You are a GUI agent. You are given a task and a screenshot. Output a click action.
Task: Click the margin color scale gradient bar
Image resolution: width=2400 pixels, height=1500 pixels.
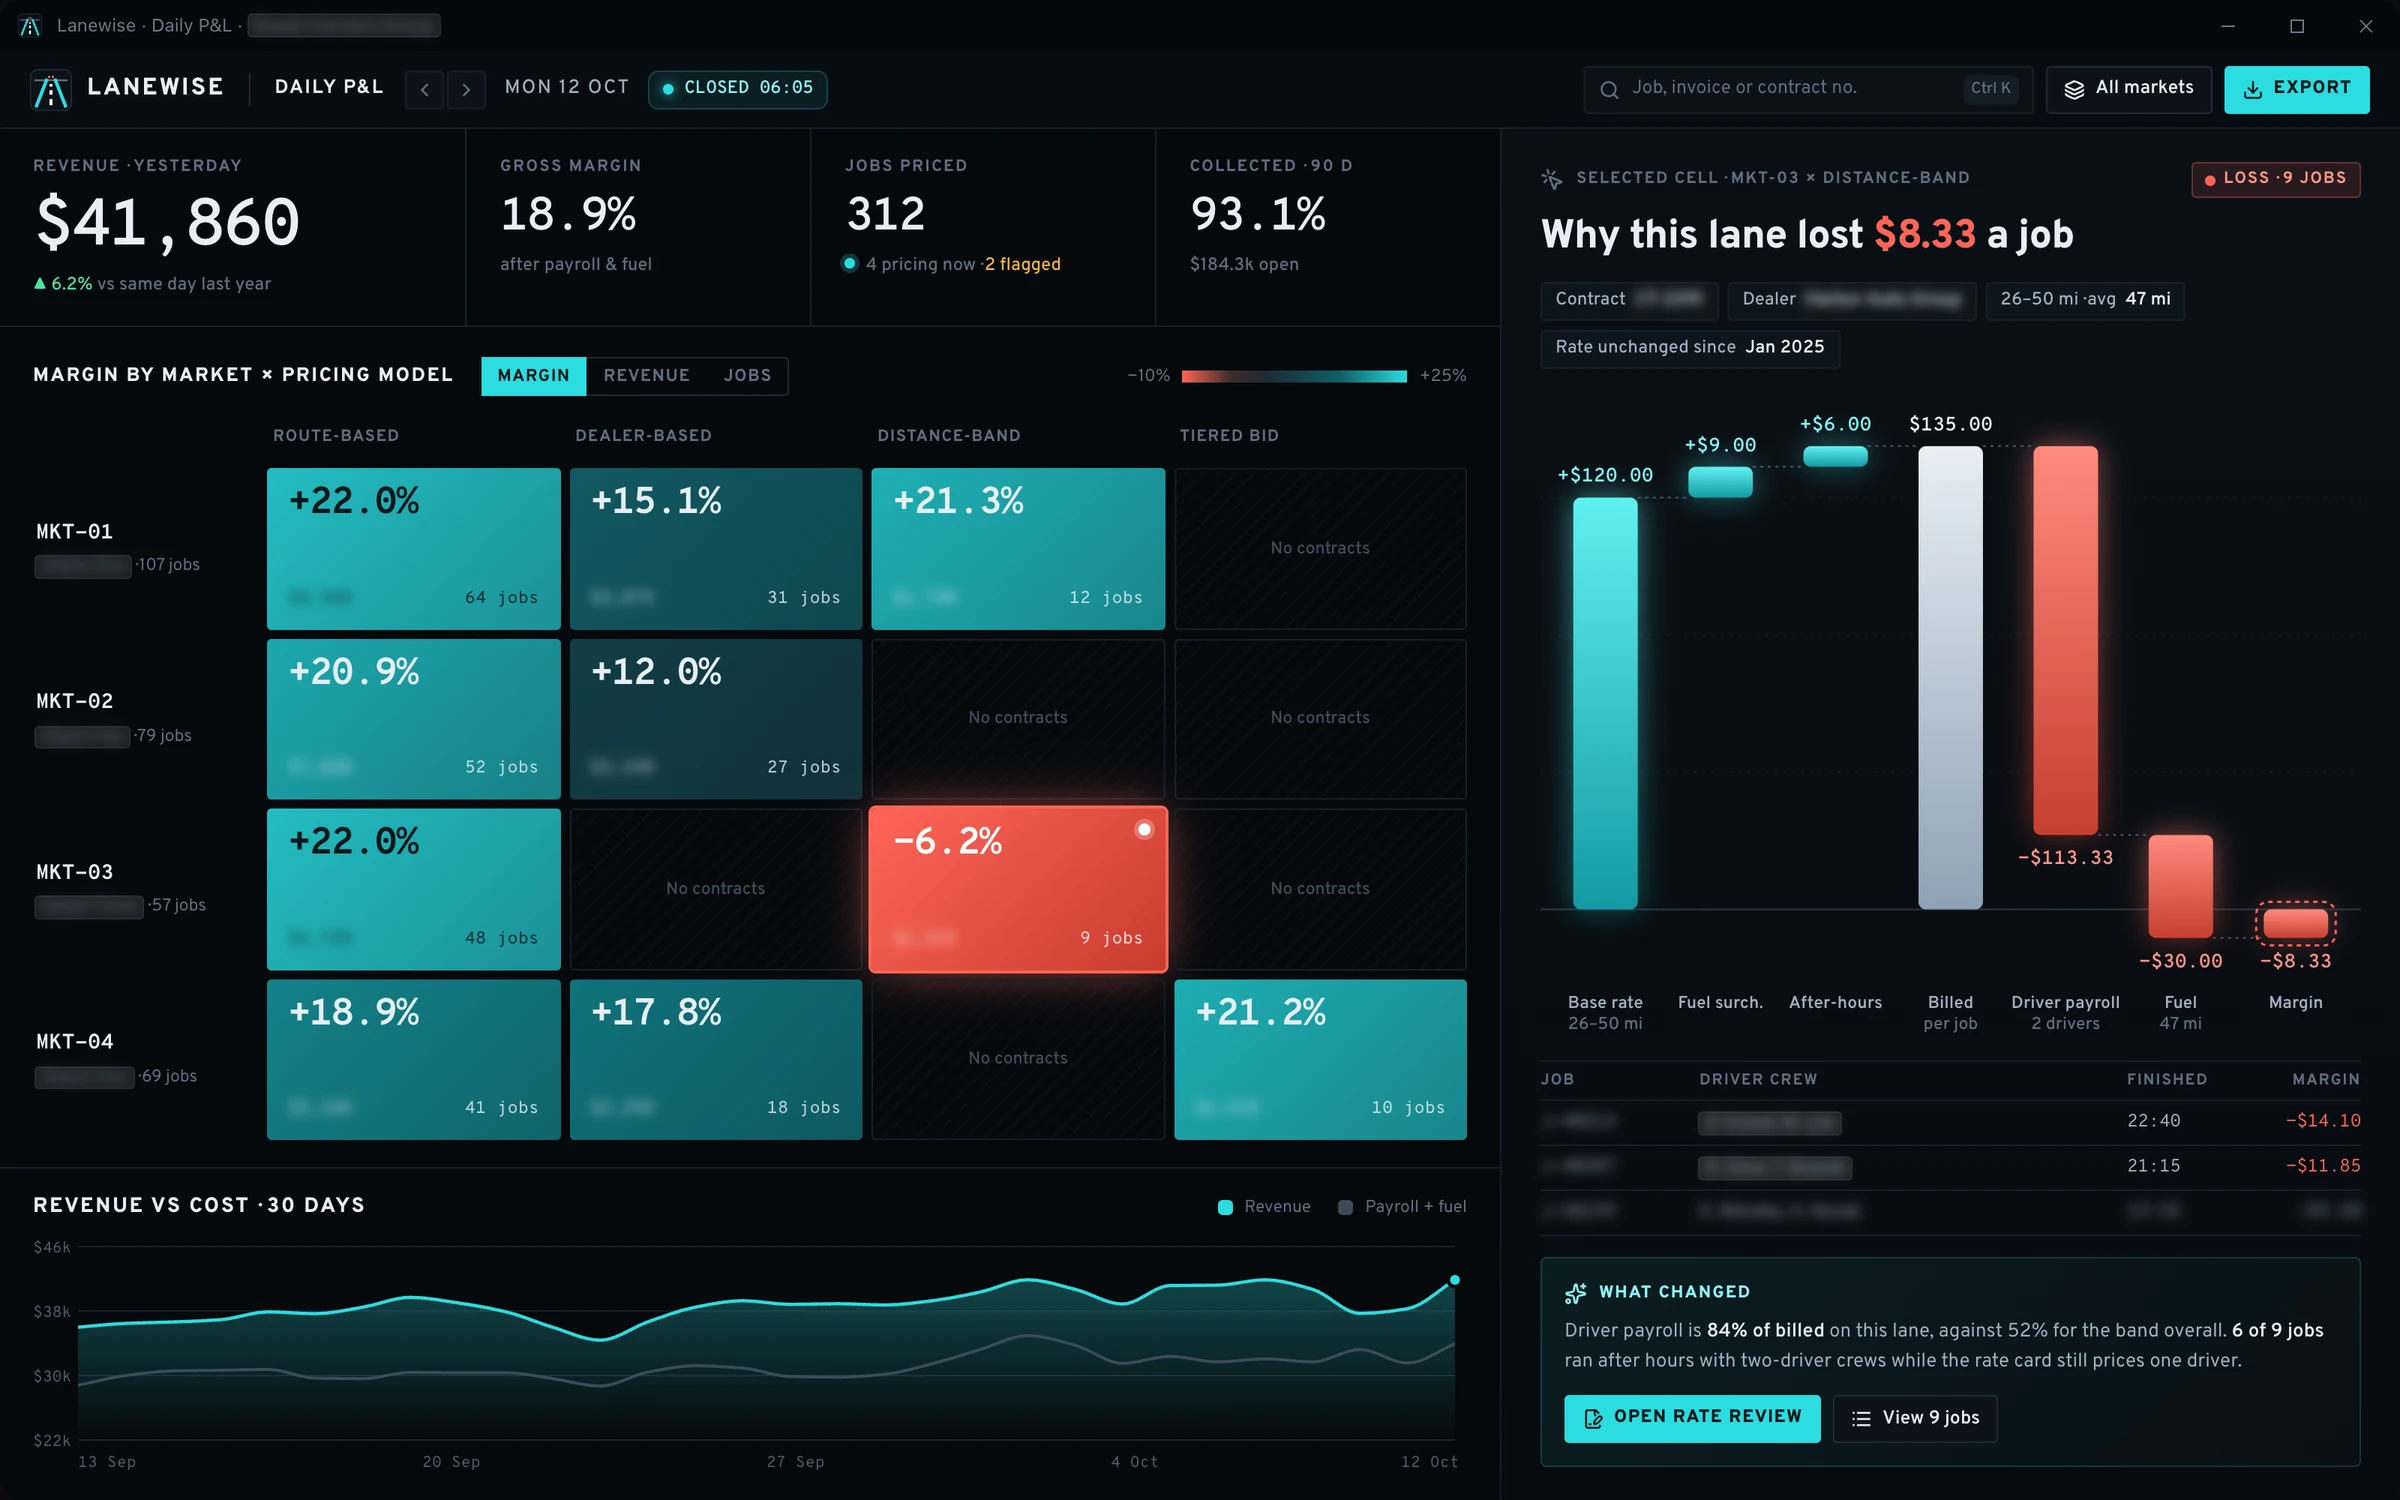1294,376
